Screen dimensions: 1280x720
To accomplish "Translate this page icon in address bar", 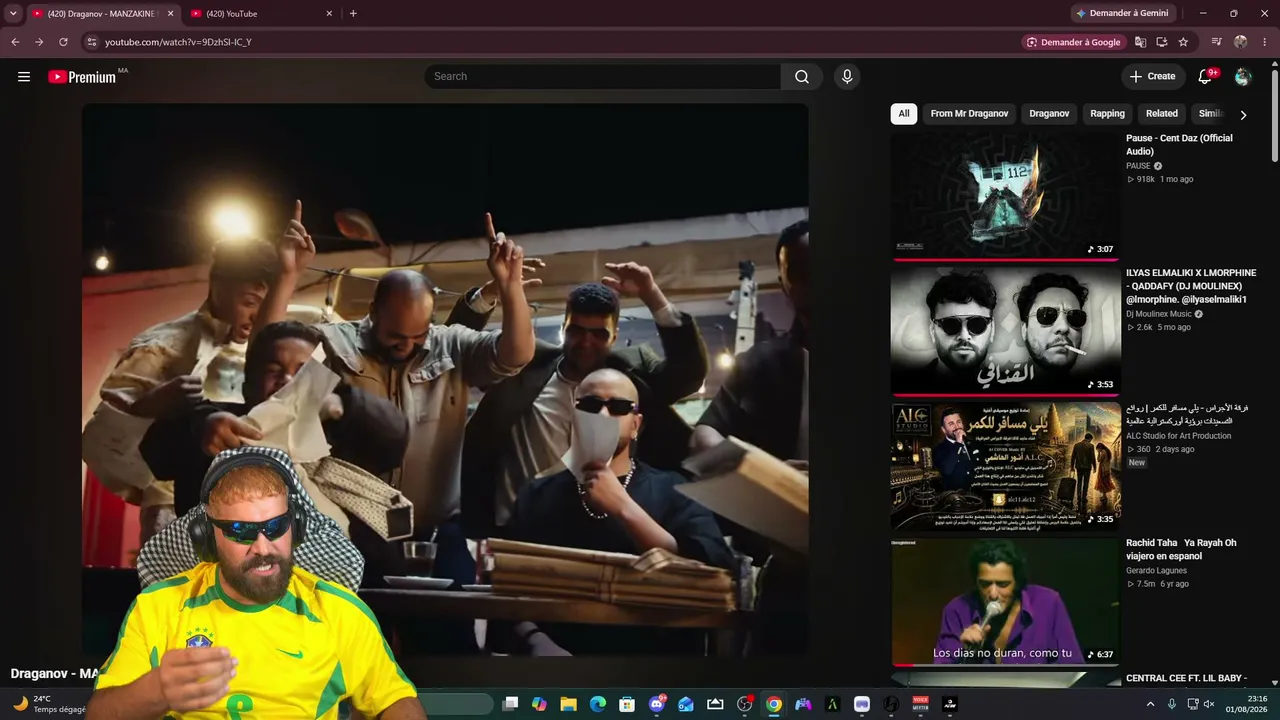I will tap(1140, 42).
